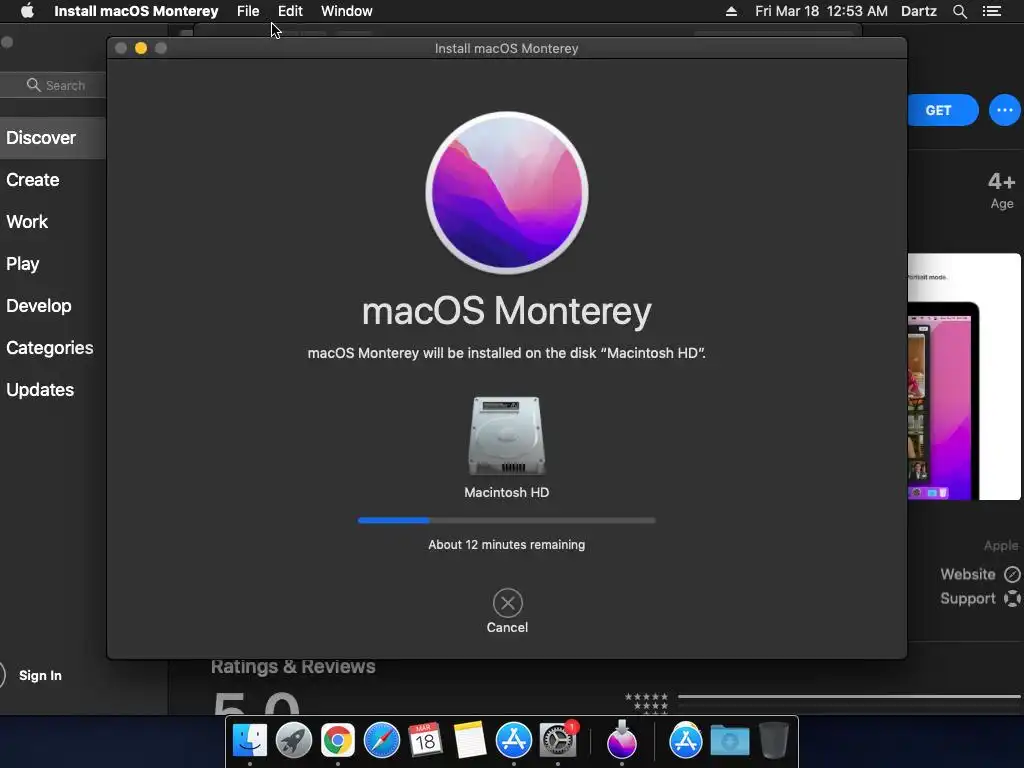Click the "About 12 minutes remaining" text
The image size is (1024, 768).
(x=507, y=545)
